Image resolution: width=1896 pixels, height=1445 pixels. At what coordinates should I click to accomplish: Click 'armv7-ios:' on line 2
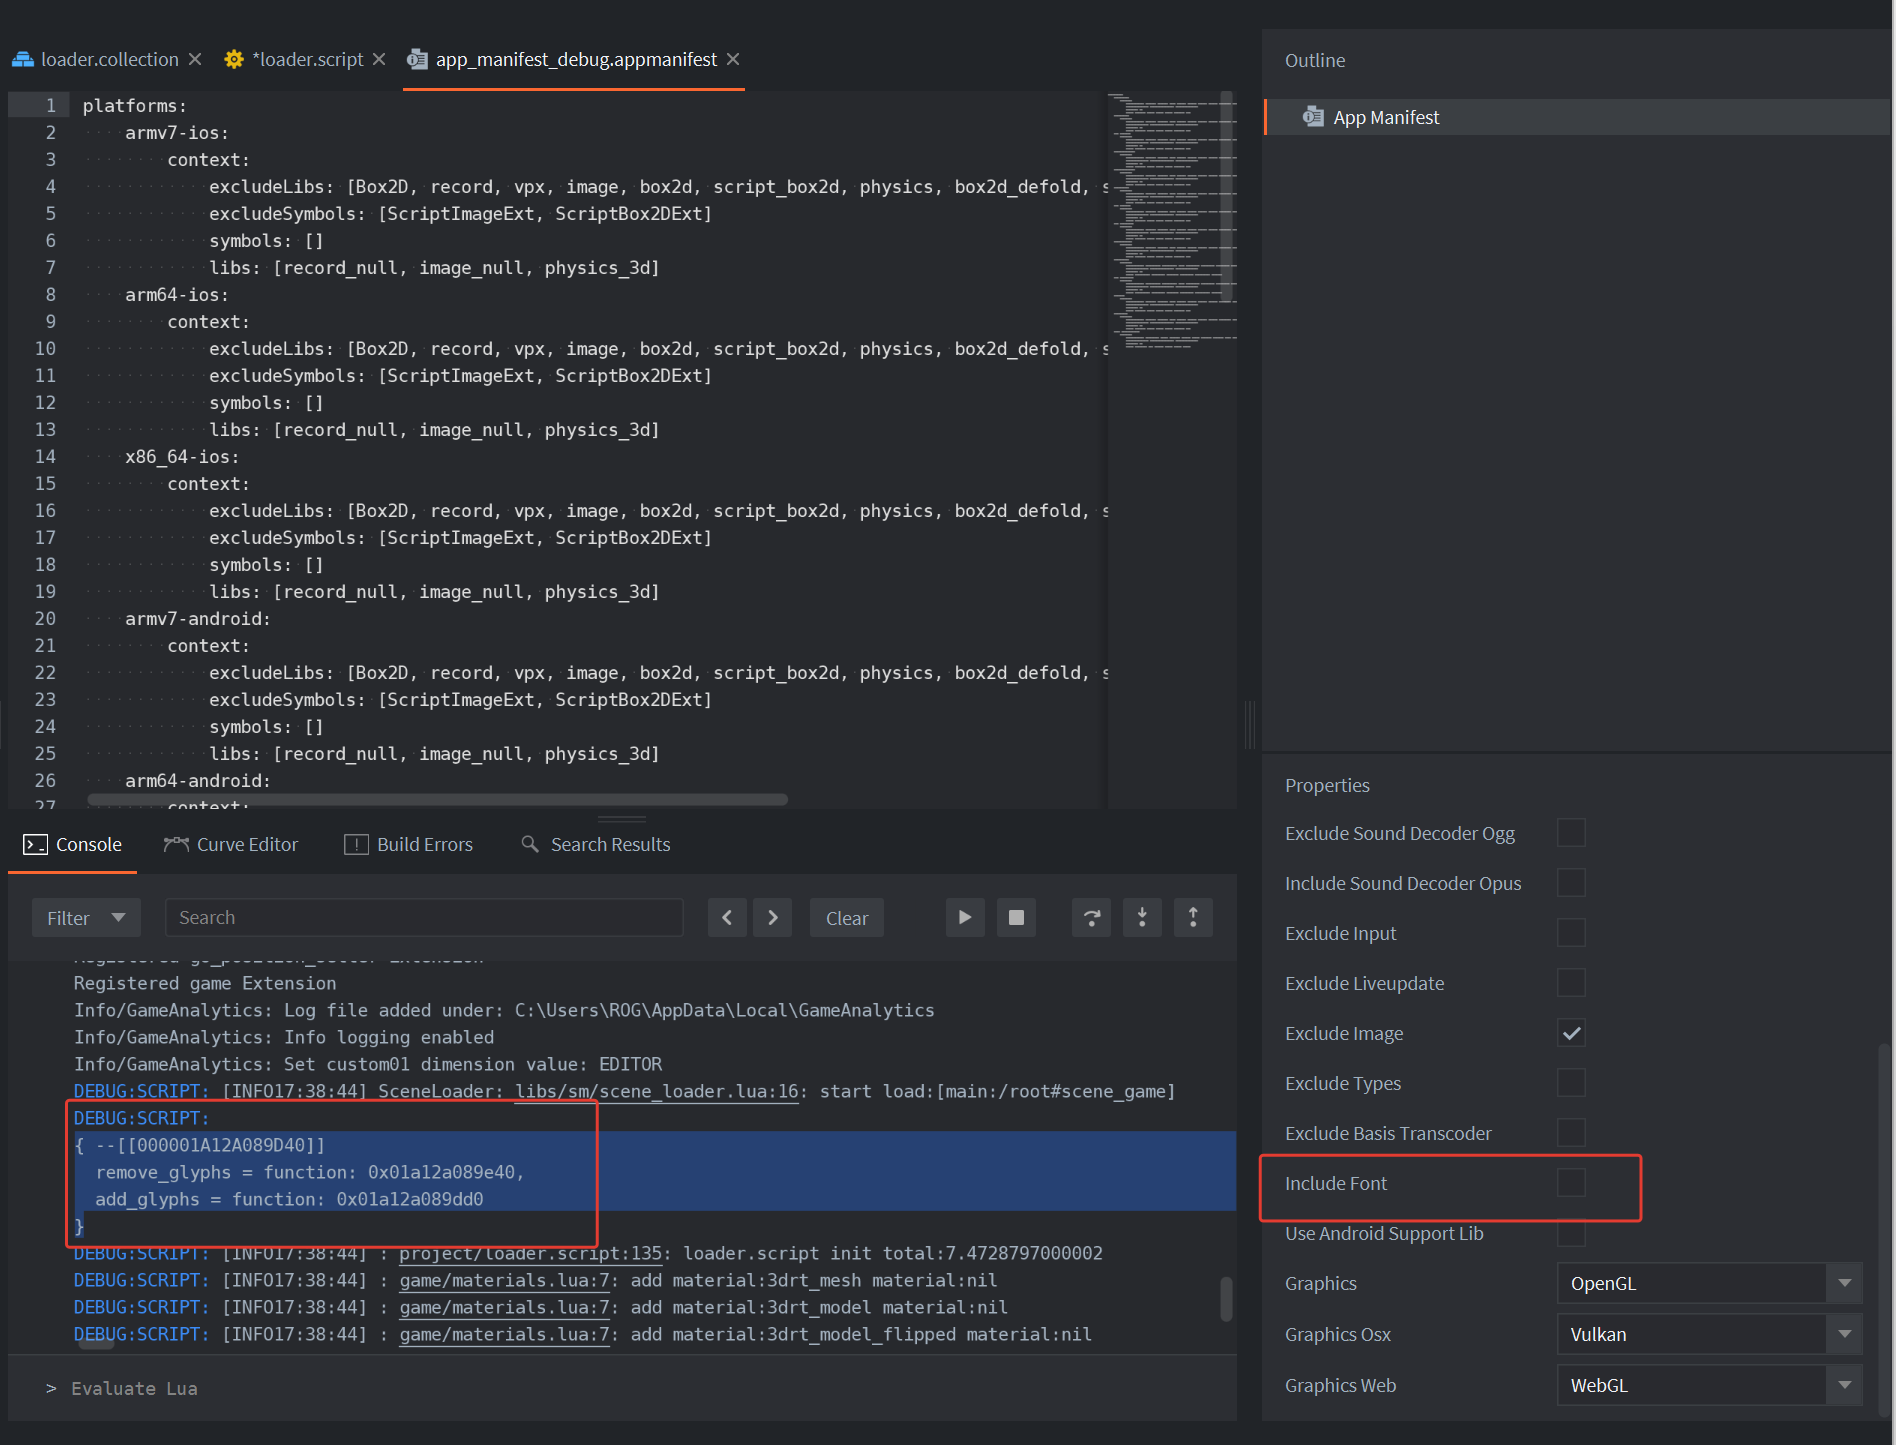coord(177,132)
